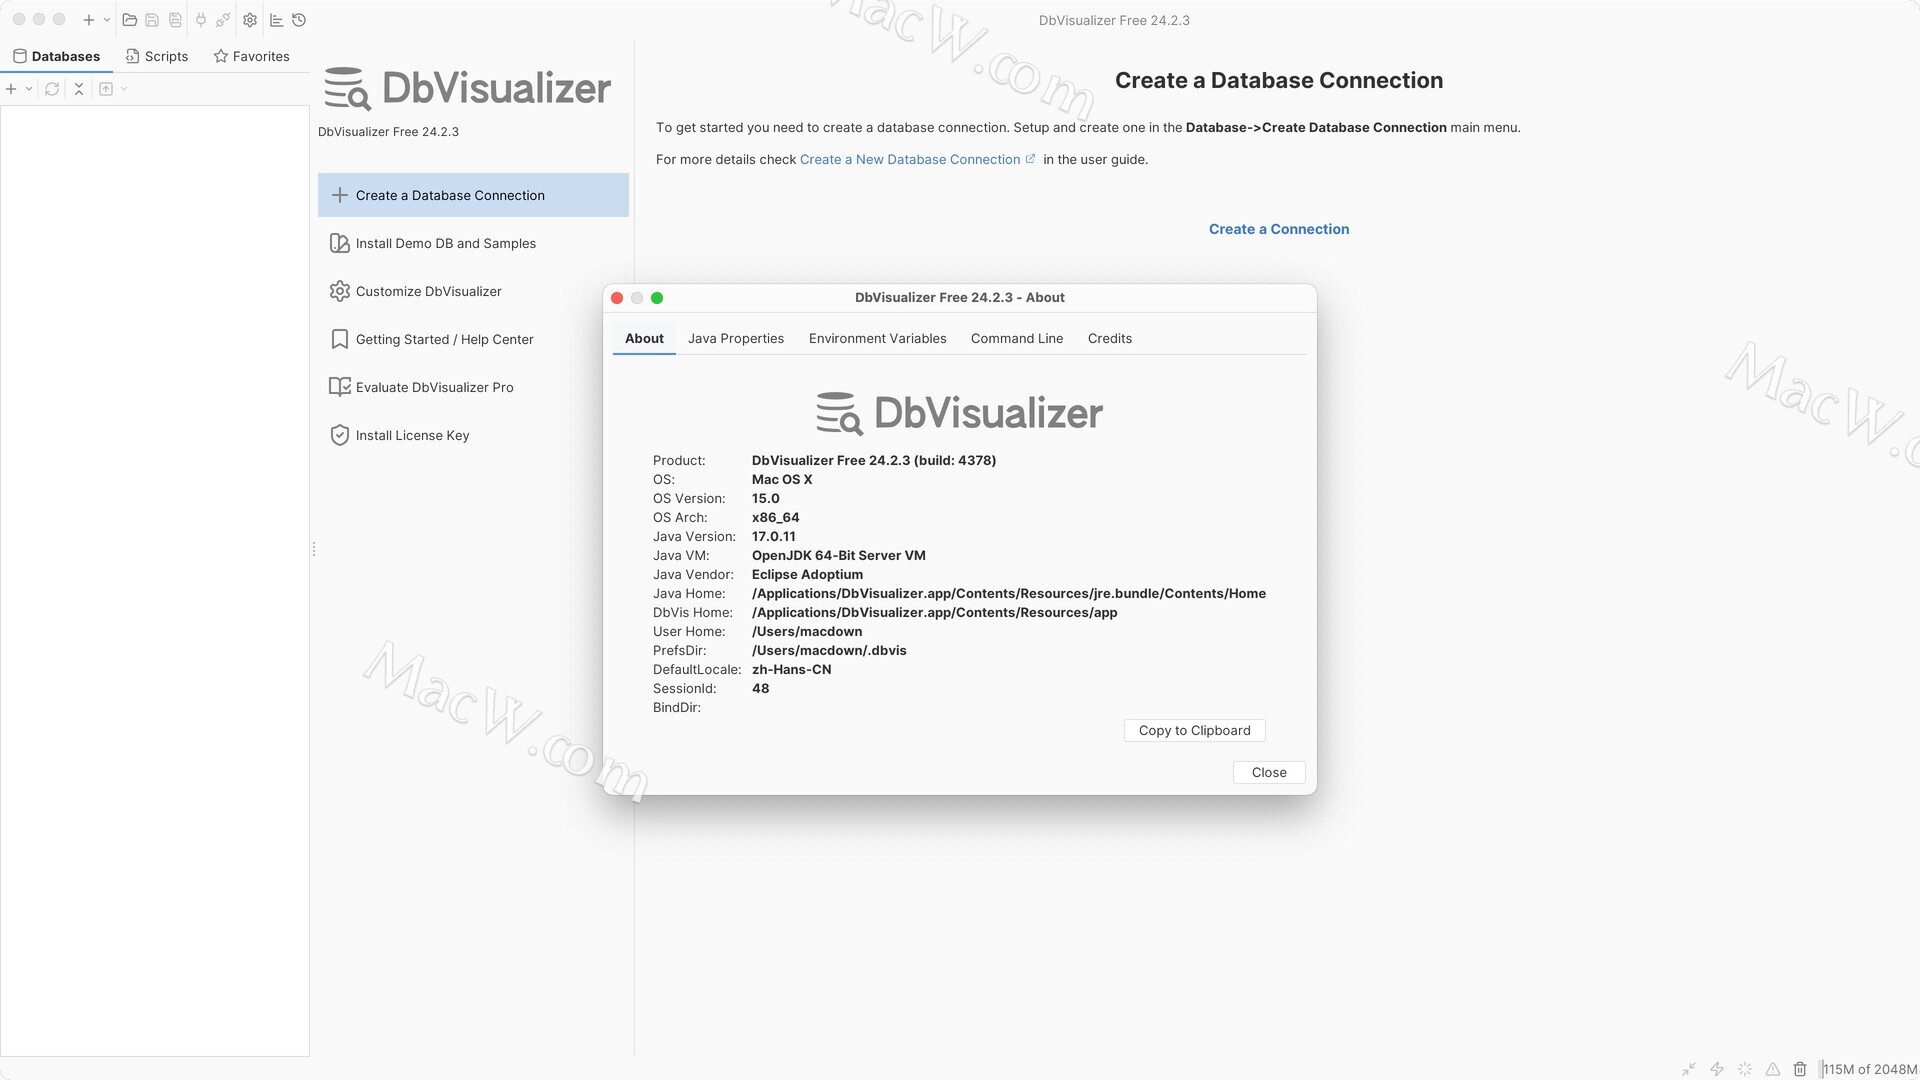Expand the main toolbar create dropdown arrow

pos(107,20)
